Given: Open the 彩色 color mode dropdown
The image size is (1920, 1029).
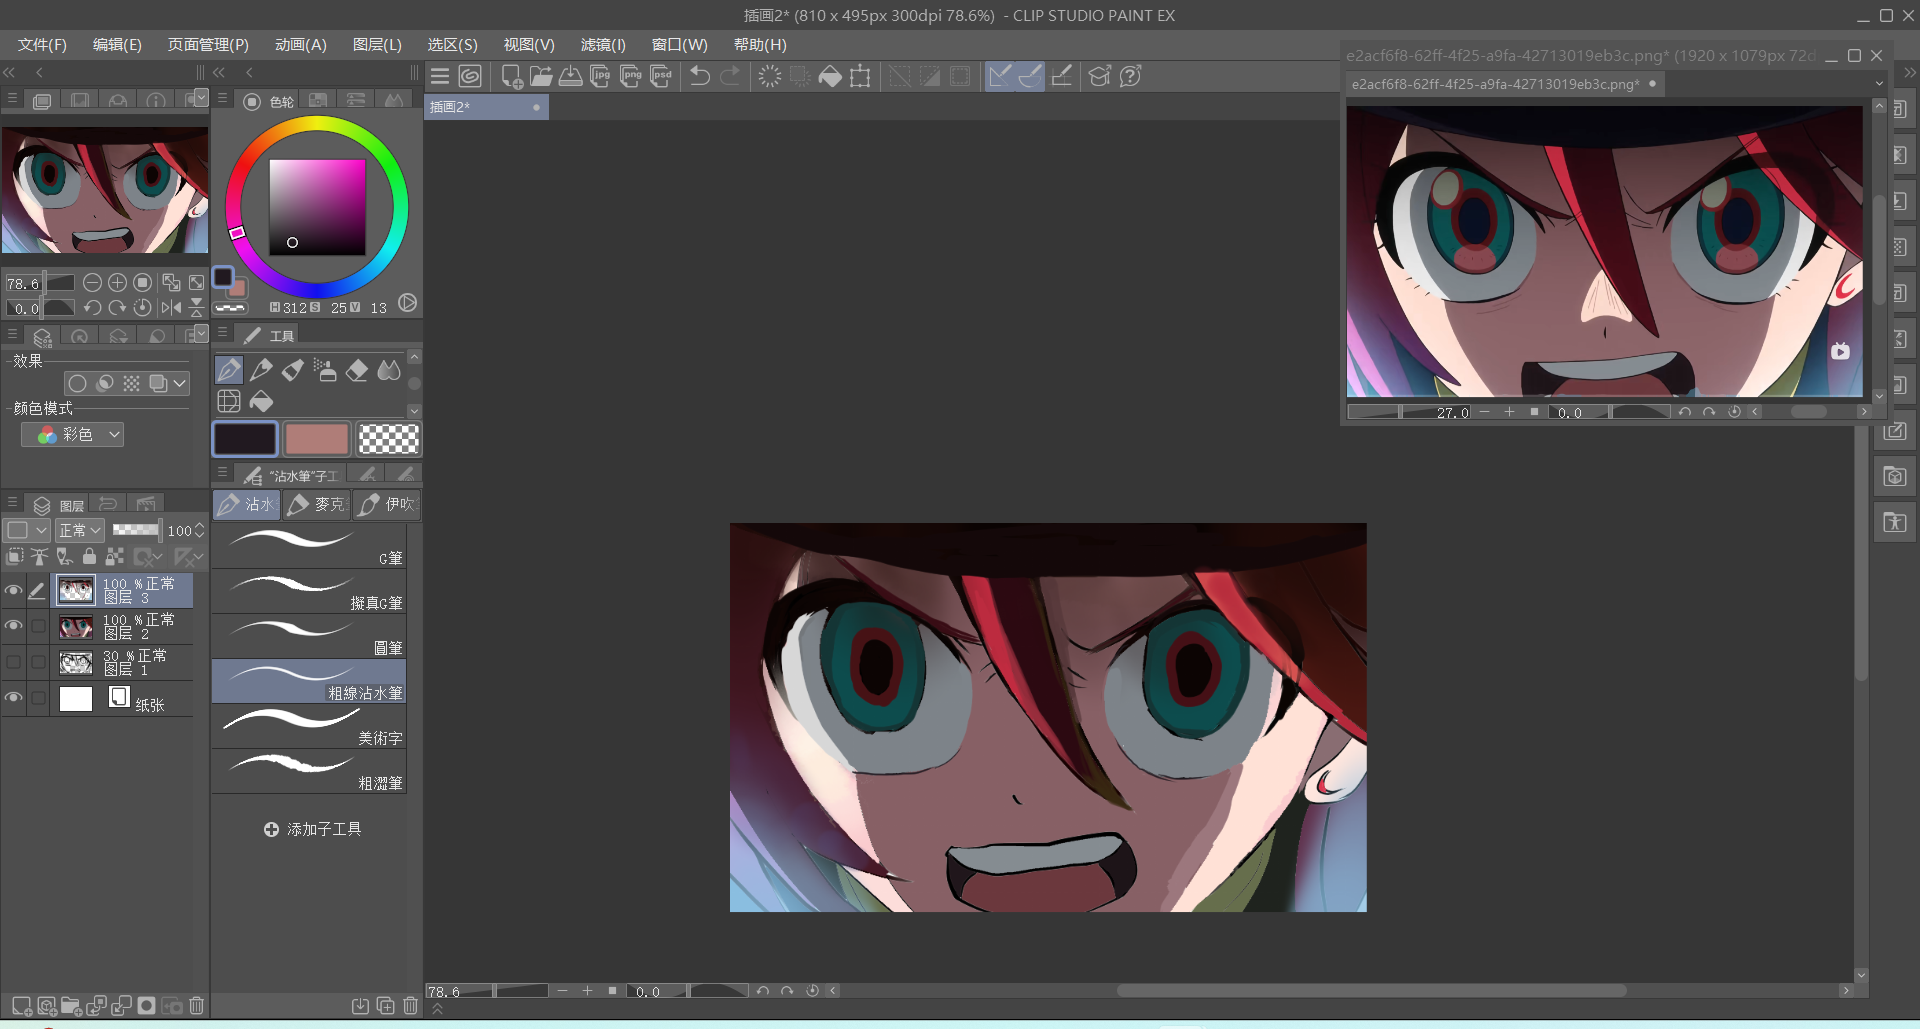Looking at the screenshot, I should [73, 435].
